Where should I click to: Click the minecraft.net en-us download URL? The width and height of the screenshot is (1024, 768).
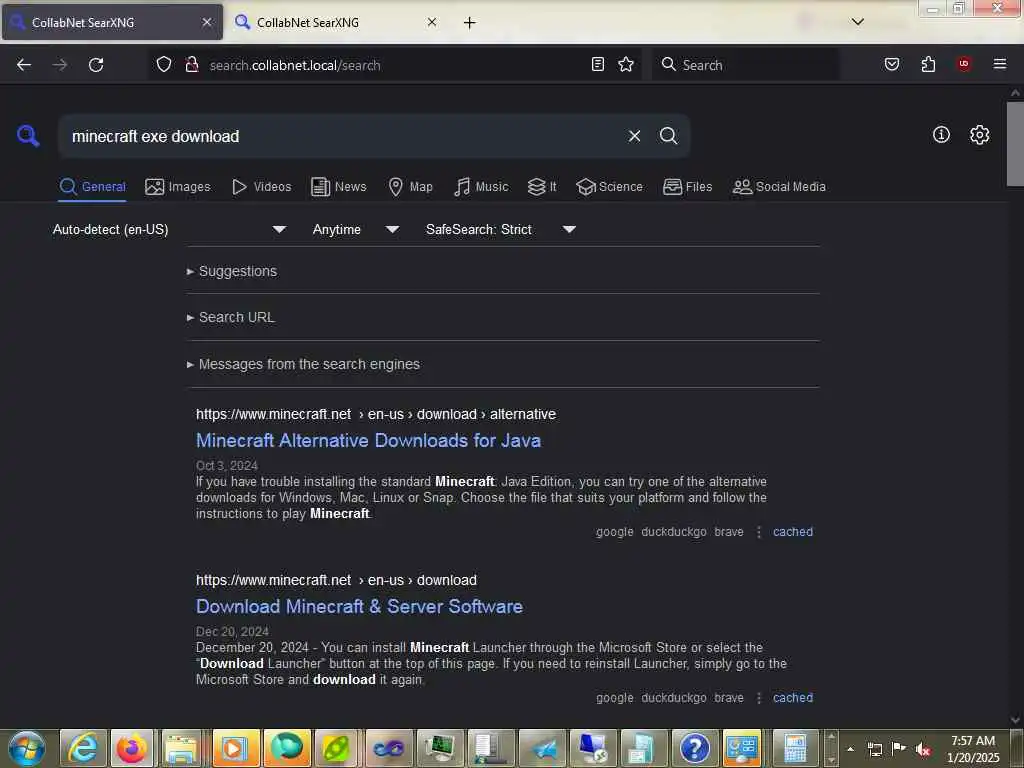pyautogui.click(x=336, y=580)
